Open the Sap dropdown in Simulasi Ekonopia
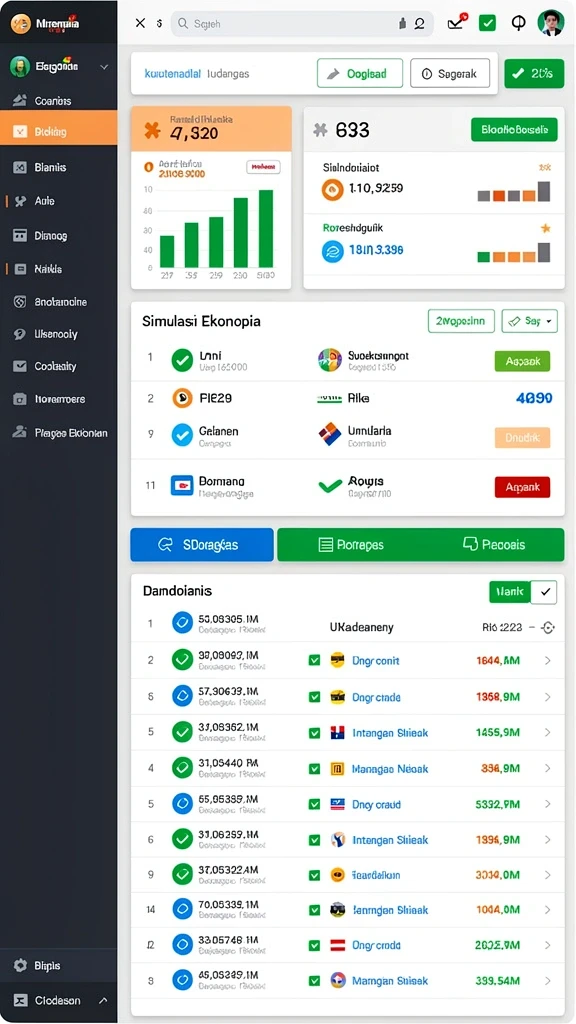 coord(530,321)
